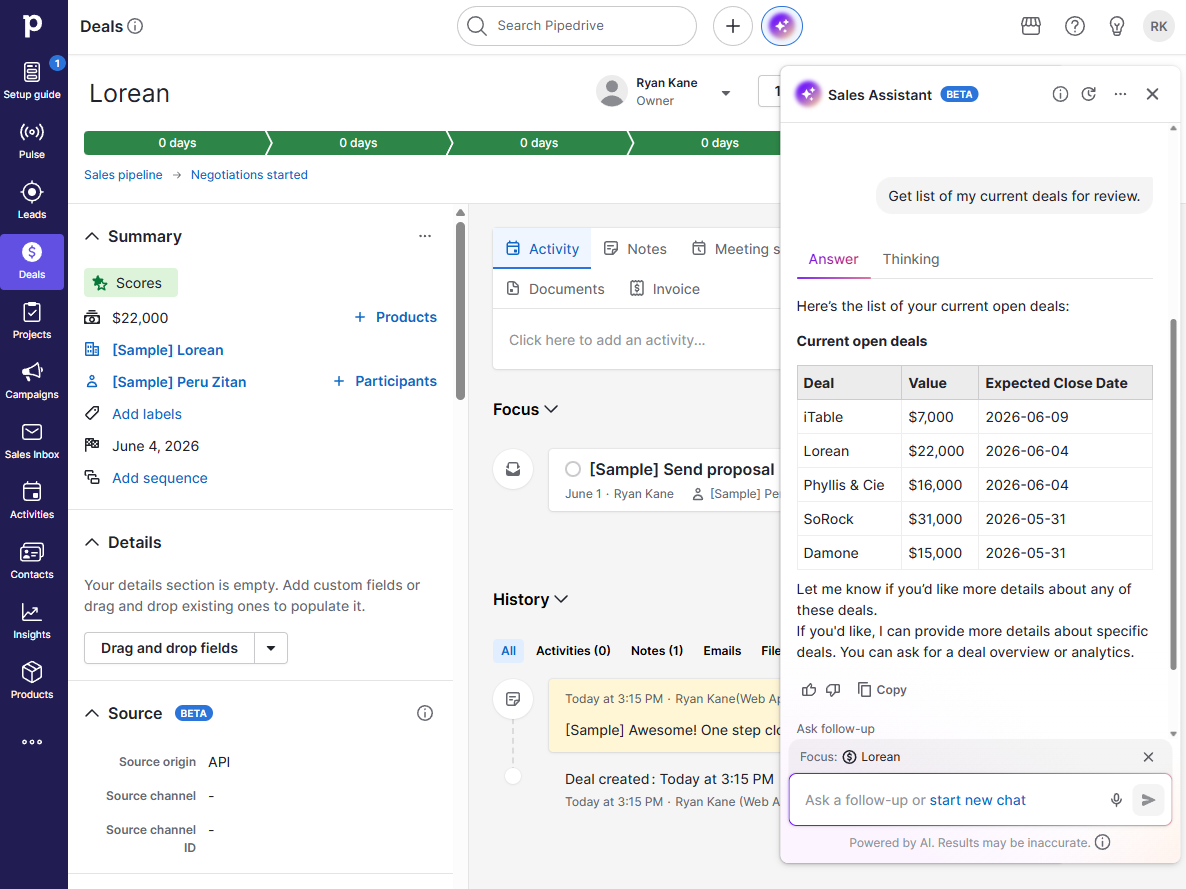Open the lightbulb tips icon
Screen dimensions: 1186x889
pyautogui.click(x=1116, y=26)
